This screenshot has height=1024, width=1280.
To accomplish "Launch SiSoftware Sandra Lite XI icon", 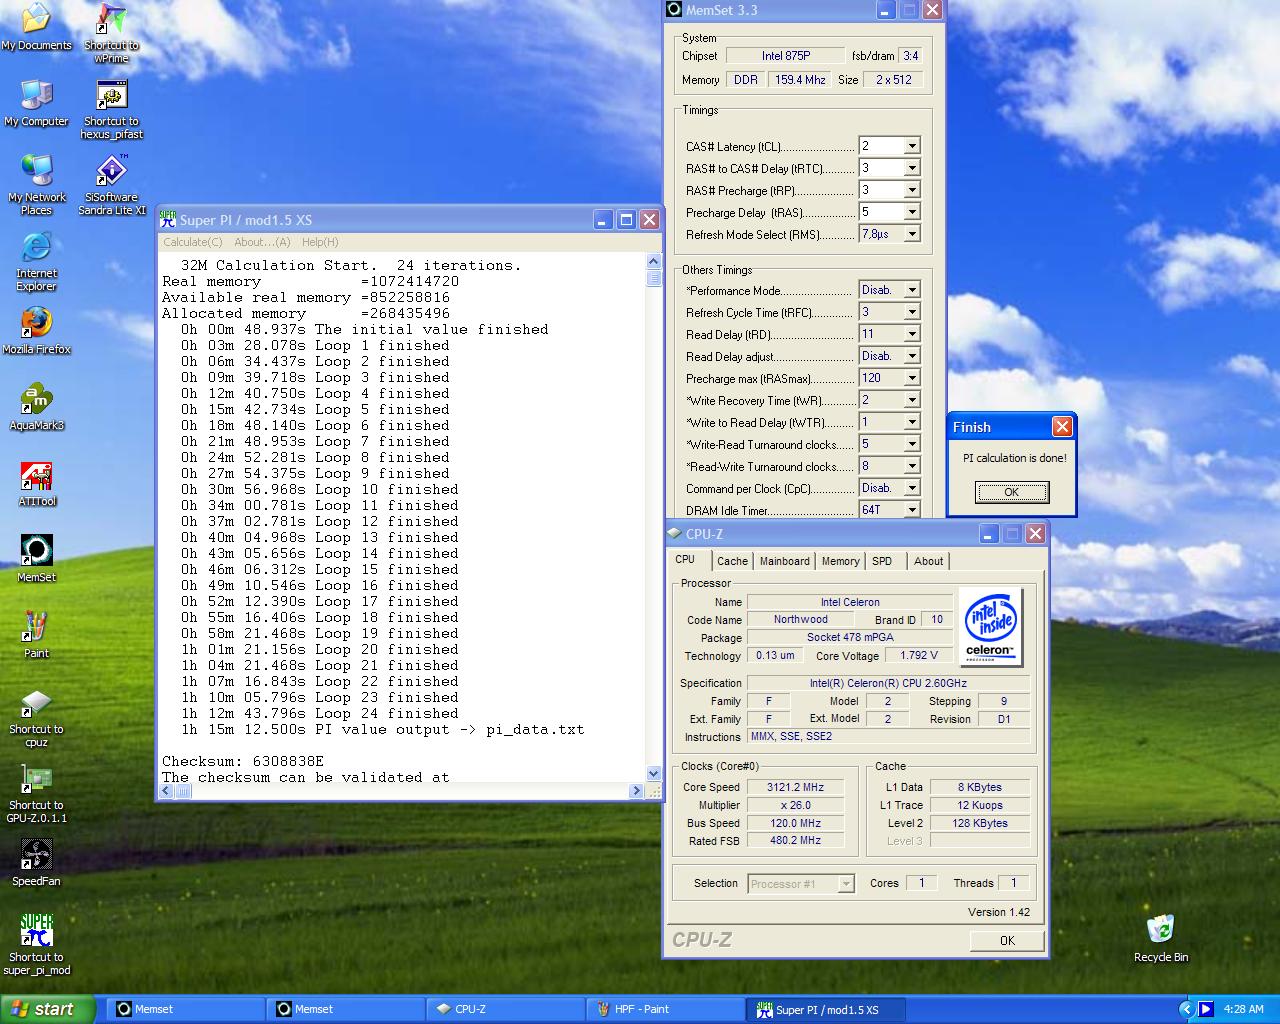I will click(x=111, y=185).
